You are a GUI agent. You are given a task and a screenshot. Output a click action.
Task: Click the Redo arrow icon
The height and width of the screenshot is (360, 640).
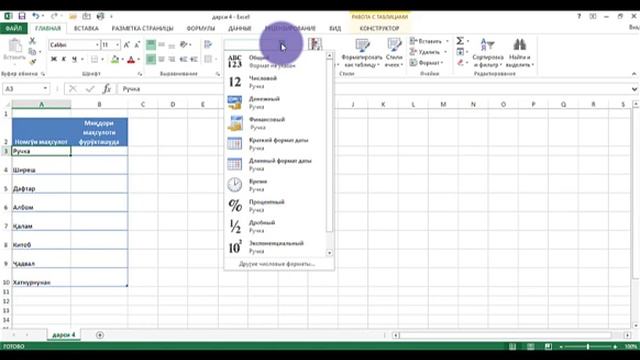click(x=54, y=16)
